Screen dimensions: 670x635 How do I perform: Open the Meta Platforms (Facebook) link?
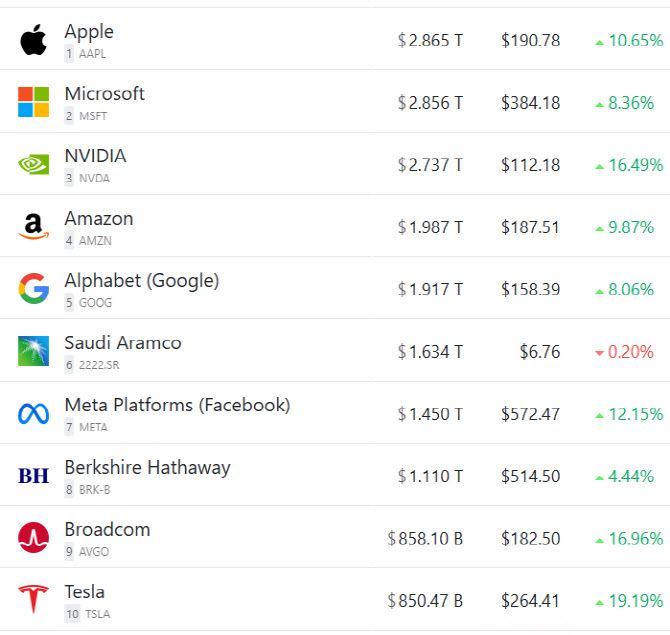pos(177,405)
